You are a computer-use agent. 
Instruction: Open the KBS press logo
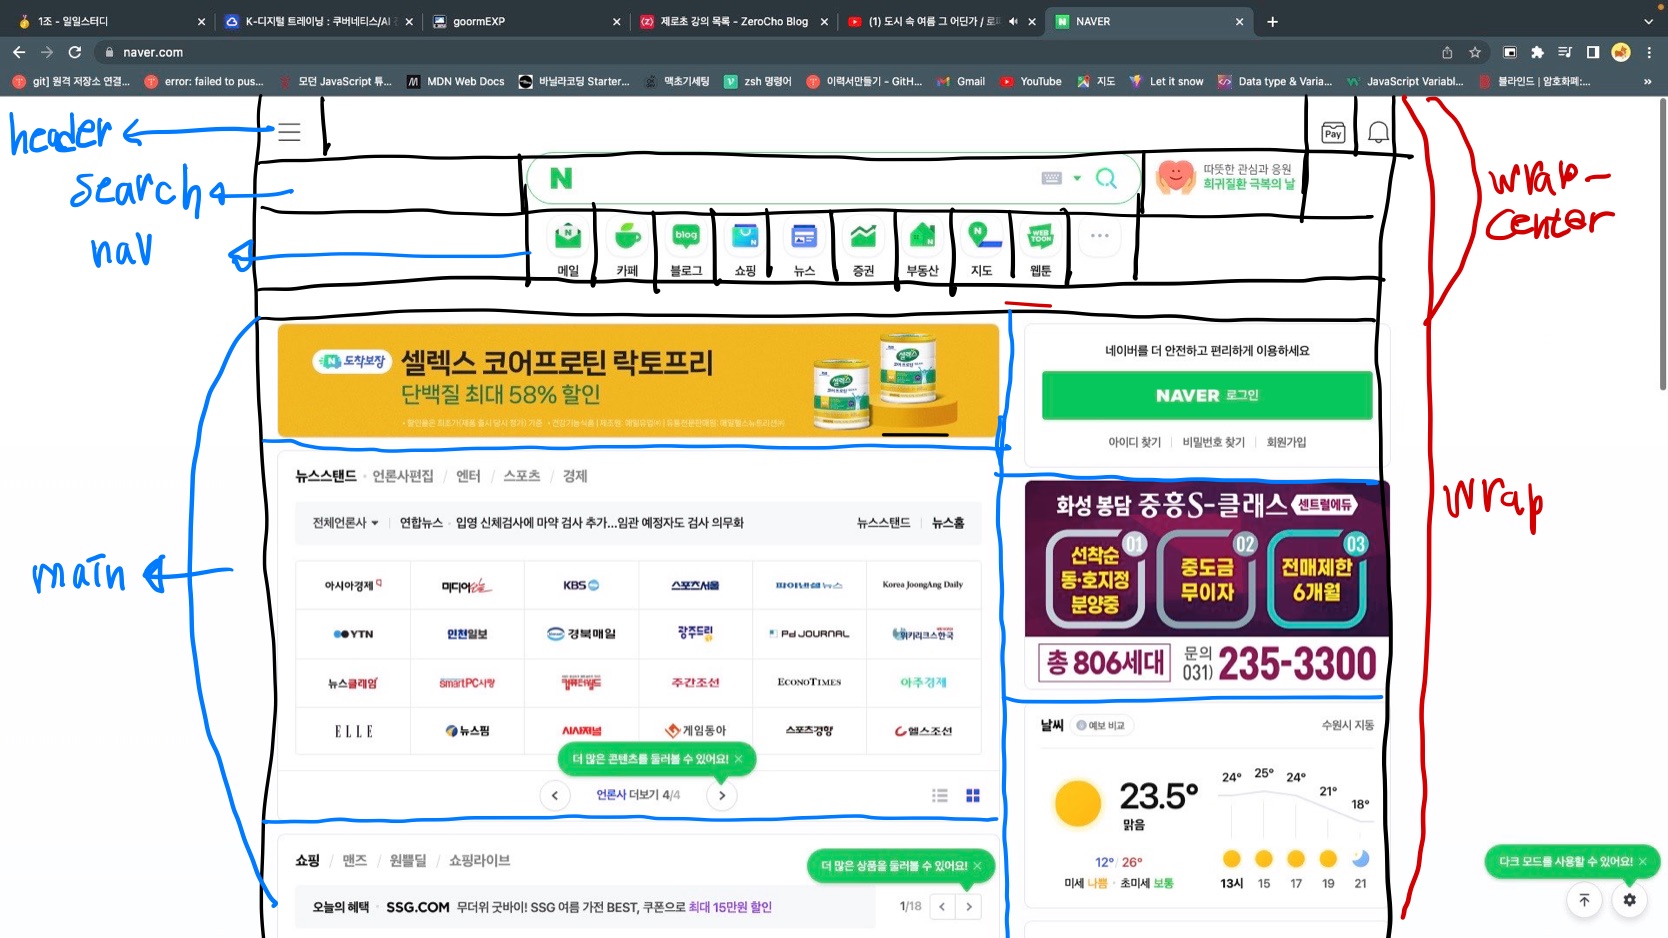pos(581,585)
